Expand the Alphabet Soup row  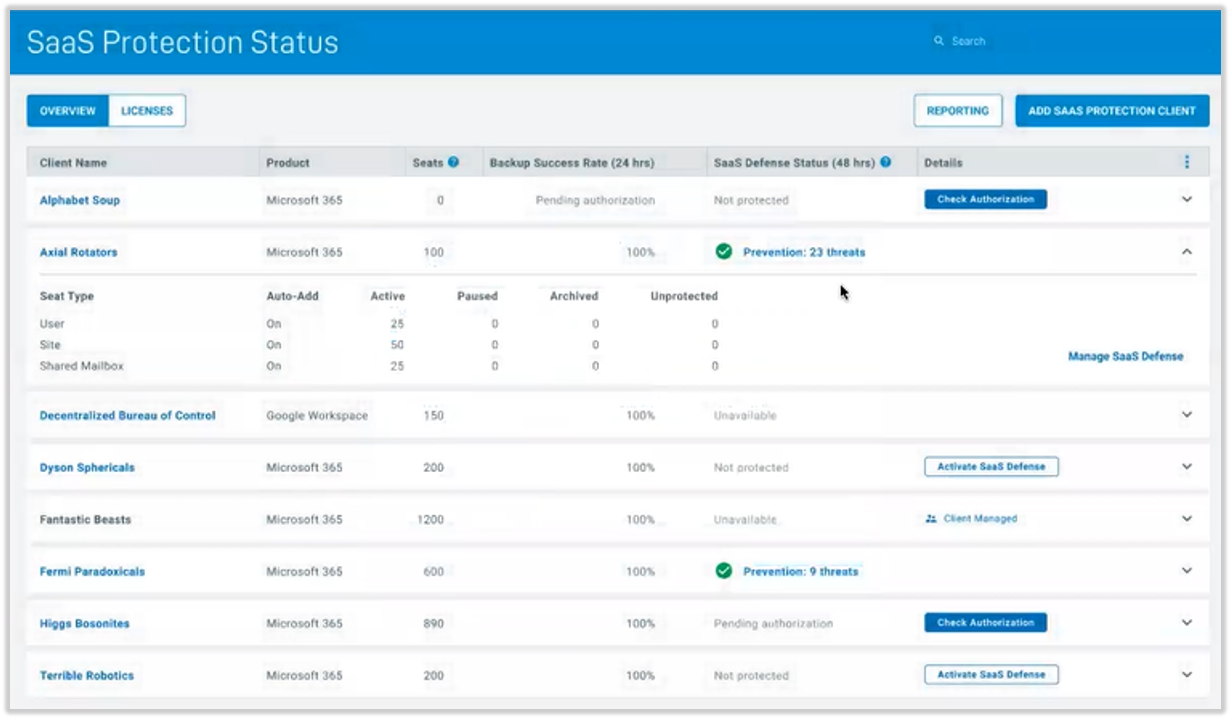[1187, 200]
